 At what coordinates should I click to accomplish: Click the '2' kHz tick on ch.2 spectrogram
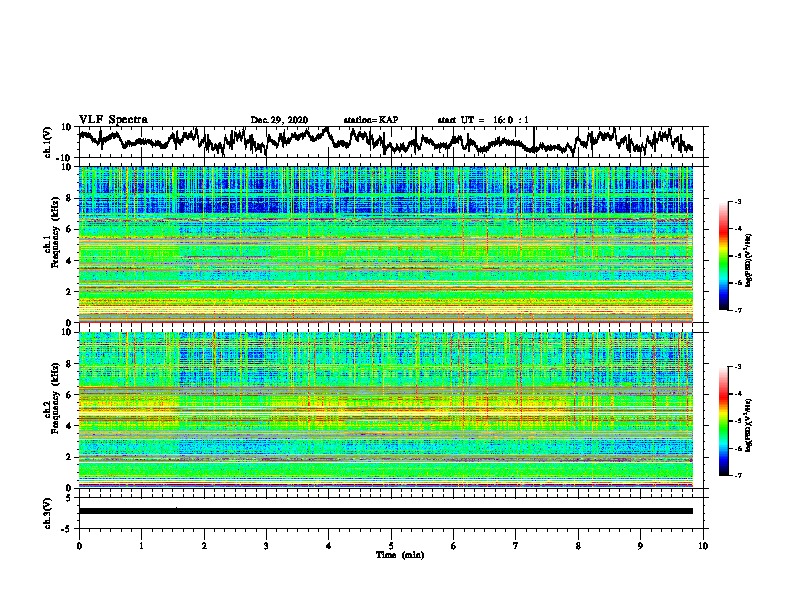click(x=70, y=457)
